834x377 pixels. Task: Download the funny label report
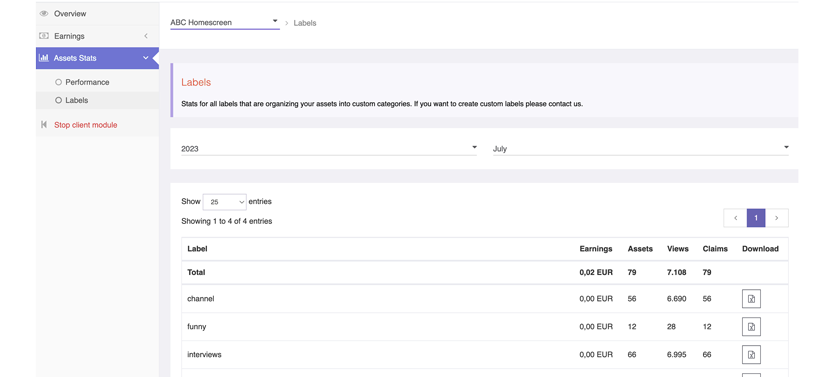tap(751, 326)
